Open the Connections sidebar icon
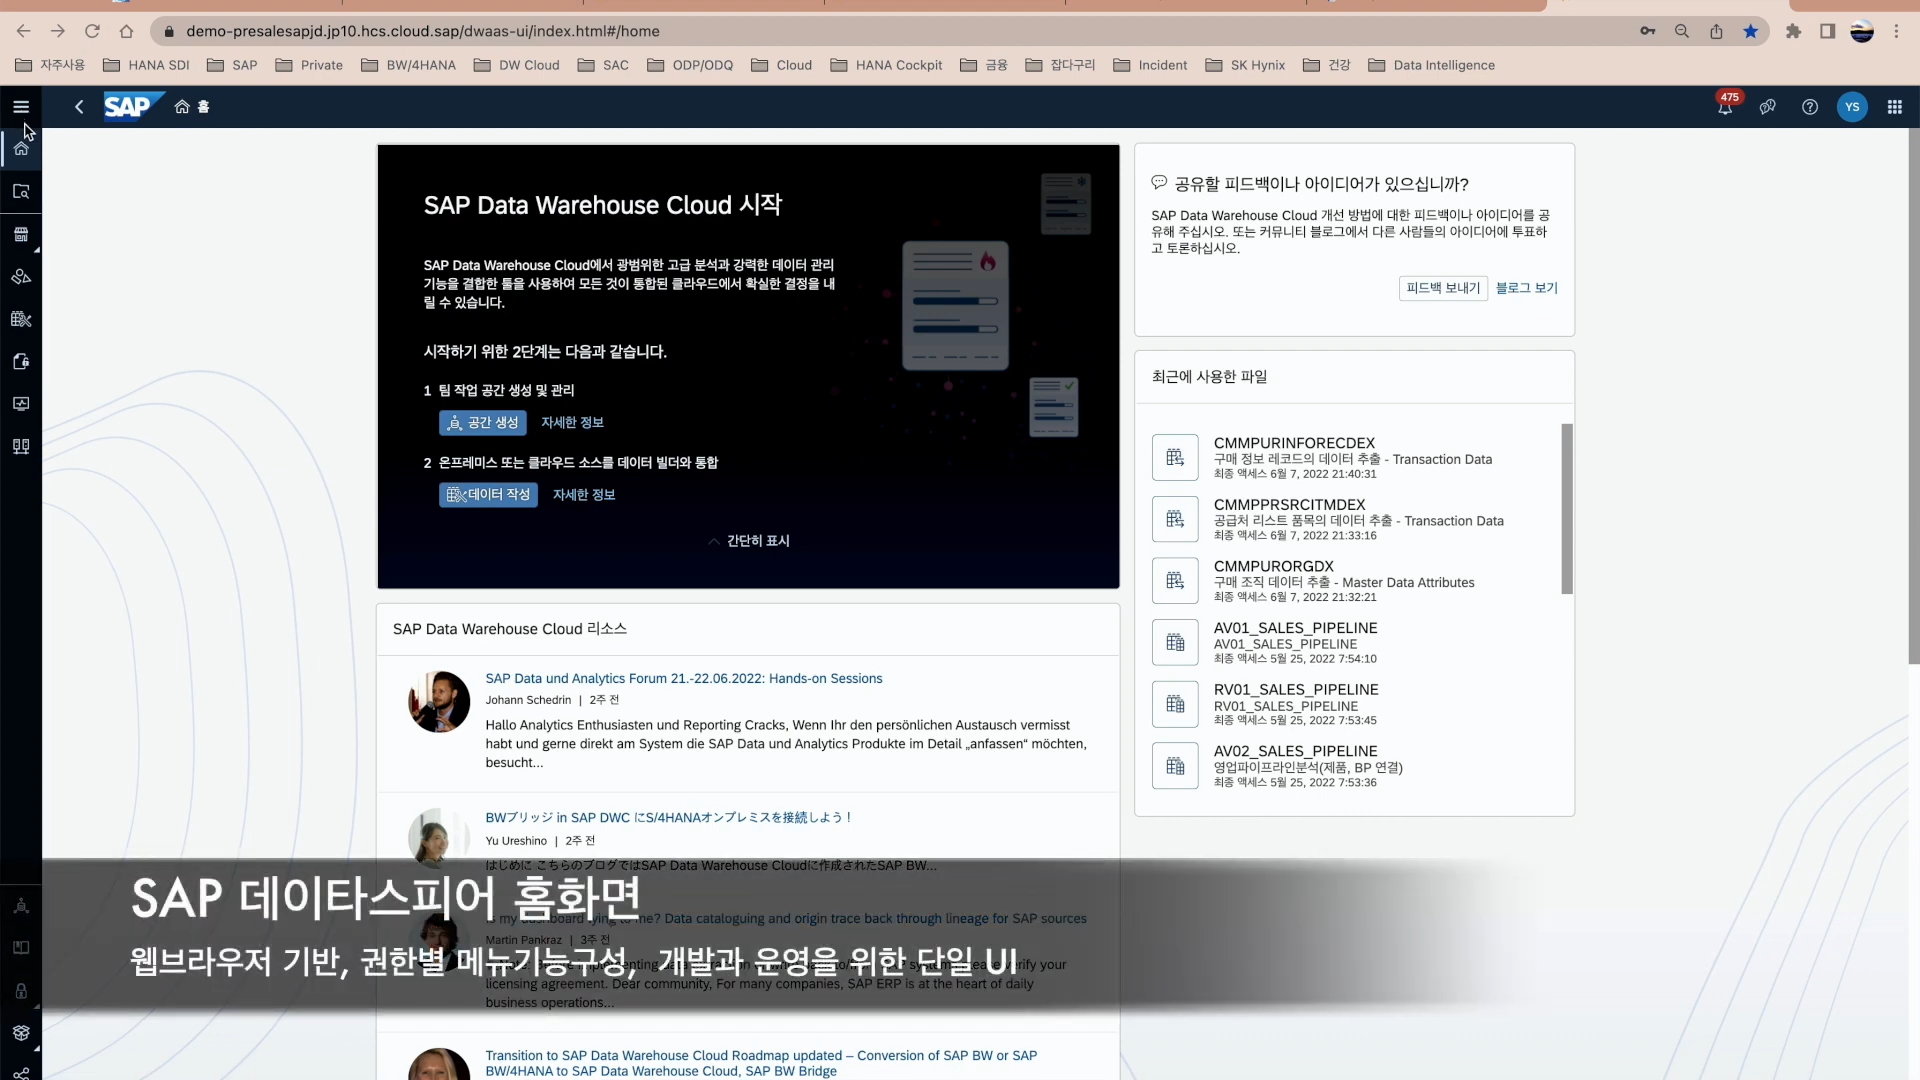Viewport: 1920px width, 1080px height. 21,446
